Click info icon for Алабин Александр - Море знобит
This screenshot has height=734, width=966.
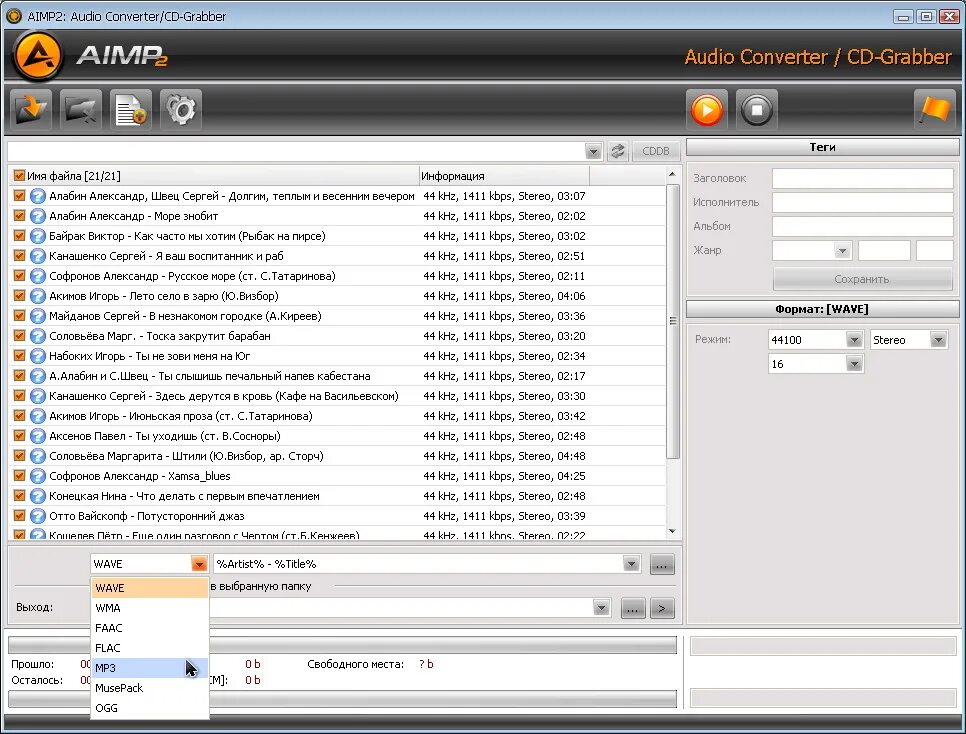(x=38, y=216)
